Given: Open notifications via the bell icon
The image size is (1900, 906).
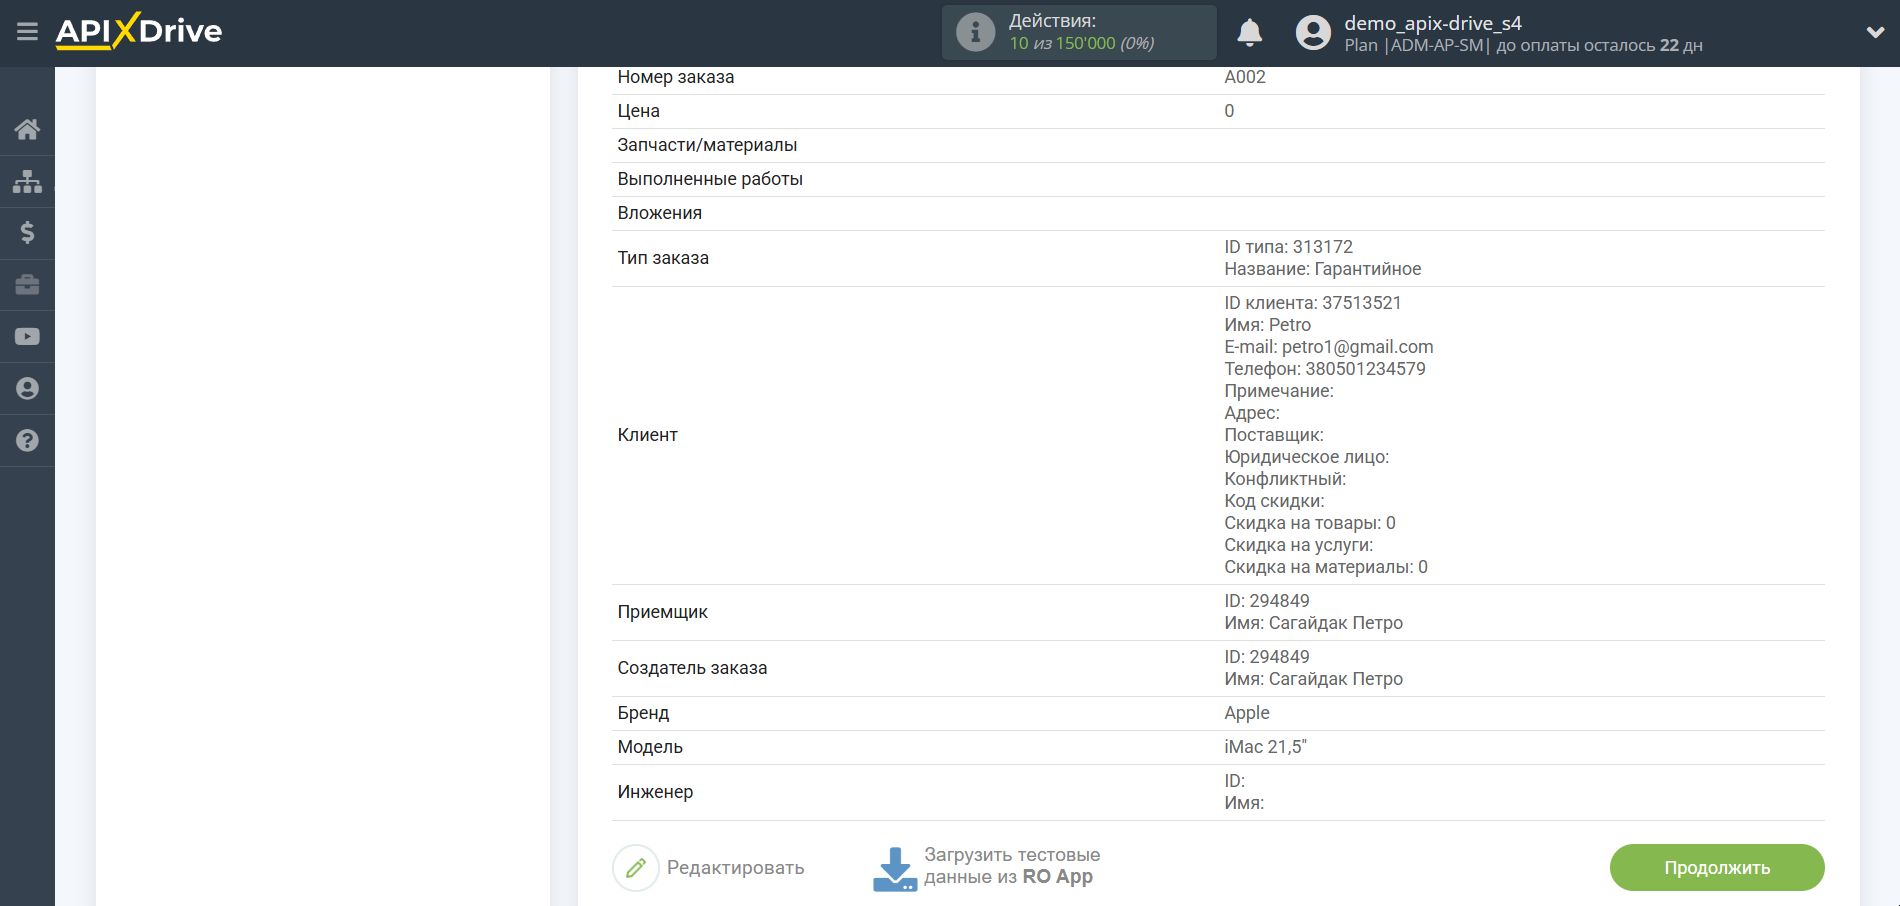Looking at the screenshot, I should pos(1249,33).
